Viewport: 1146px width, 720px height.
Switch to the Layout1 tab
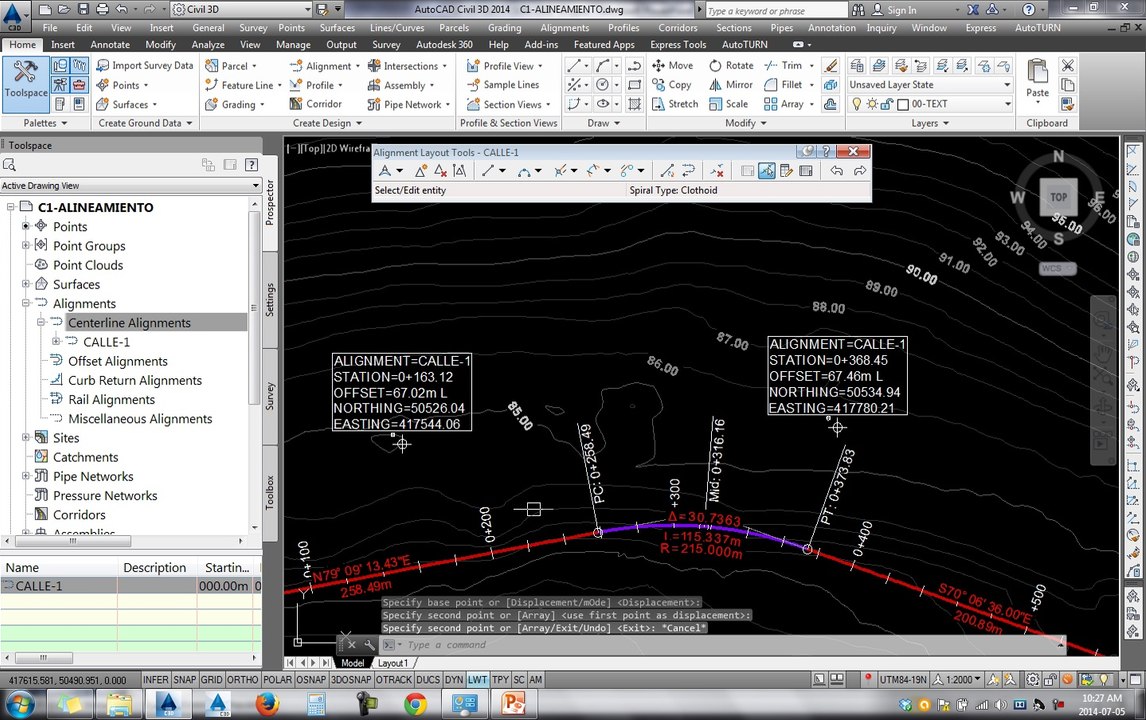pos(392,663)
